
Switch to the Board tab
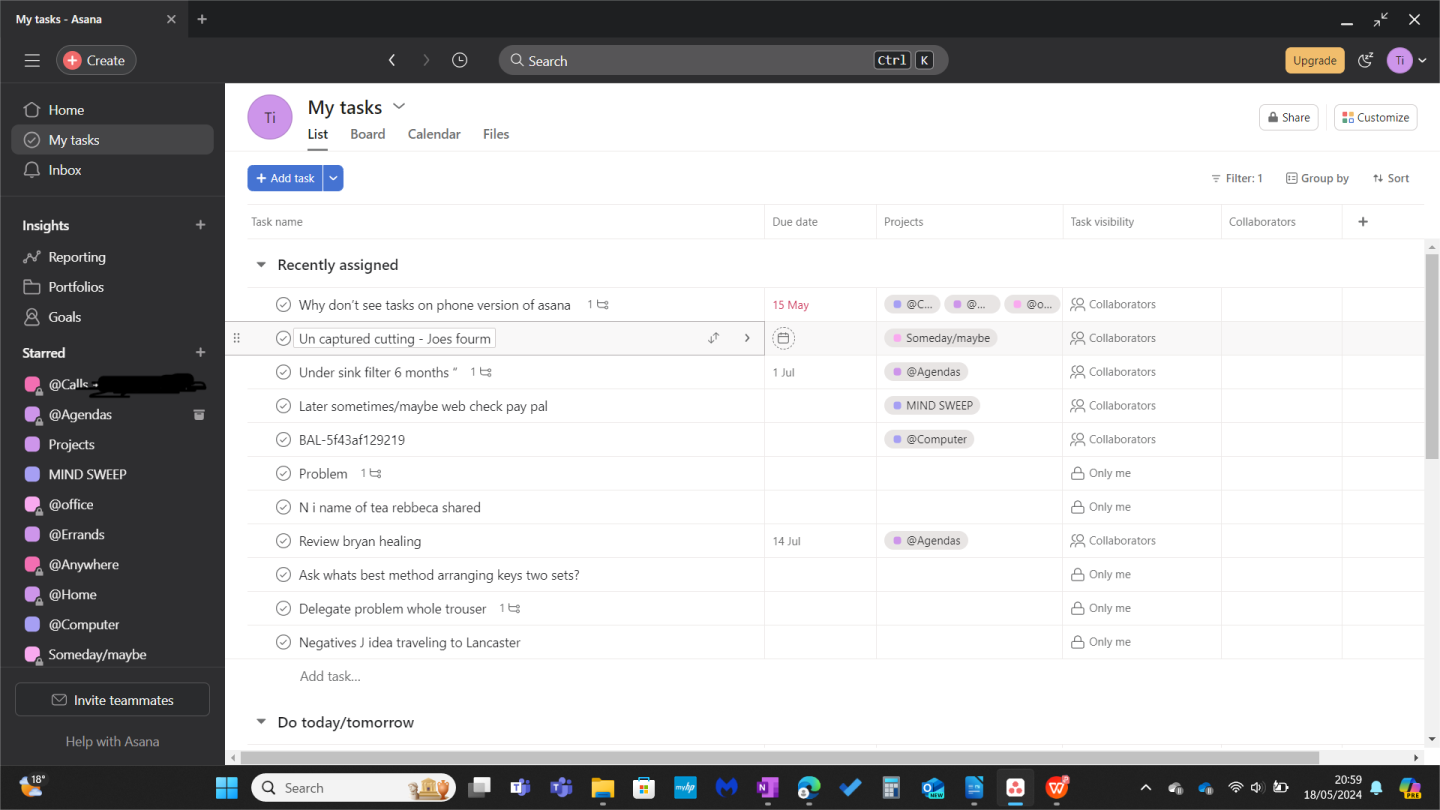coord(367,134)
